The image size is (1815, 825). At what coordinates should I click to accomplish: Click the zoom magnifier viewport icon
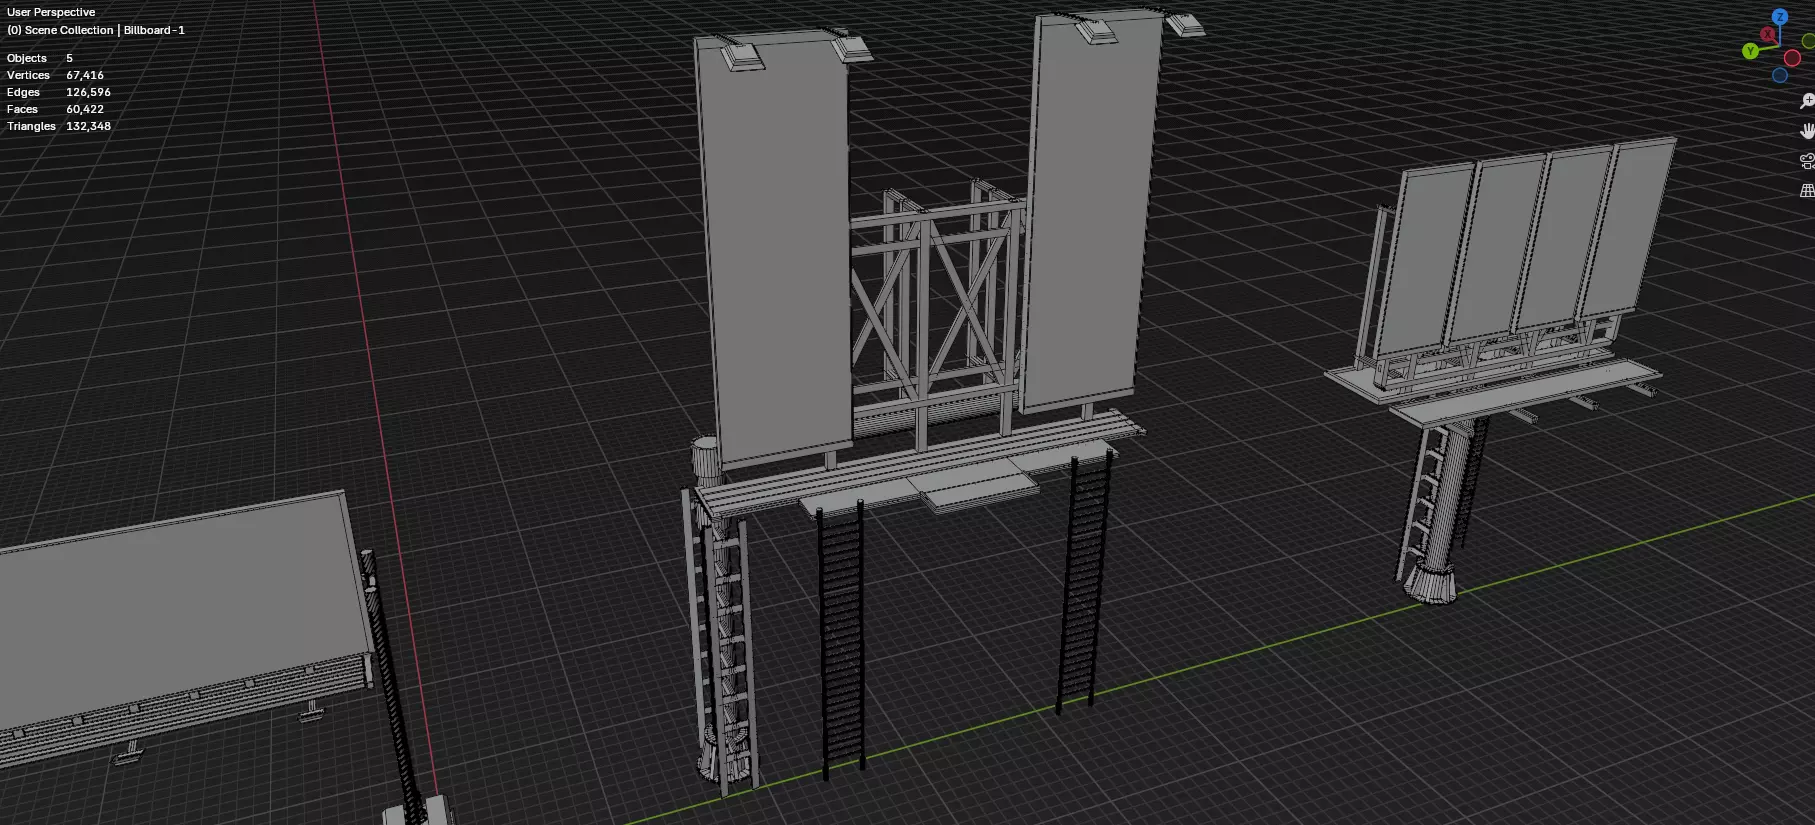(x=1807, y=102)
